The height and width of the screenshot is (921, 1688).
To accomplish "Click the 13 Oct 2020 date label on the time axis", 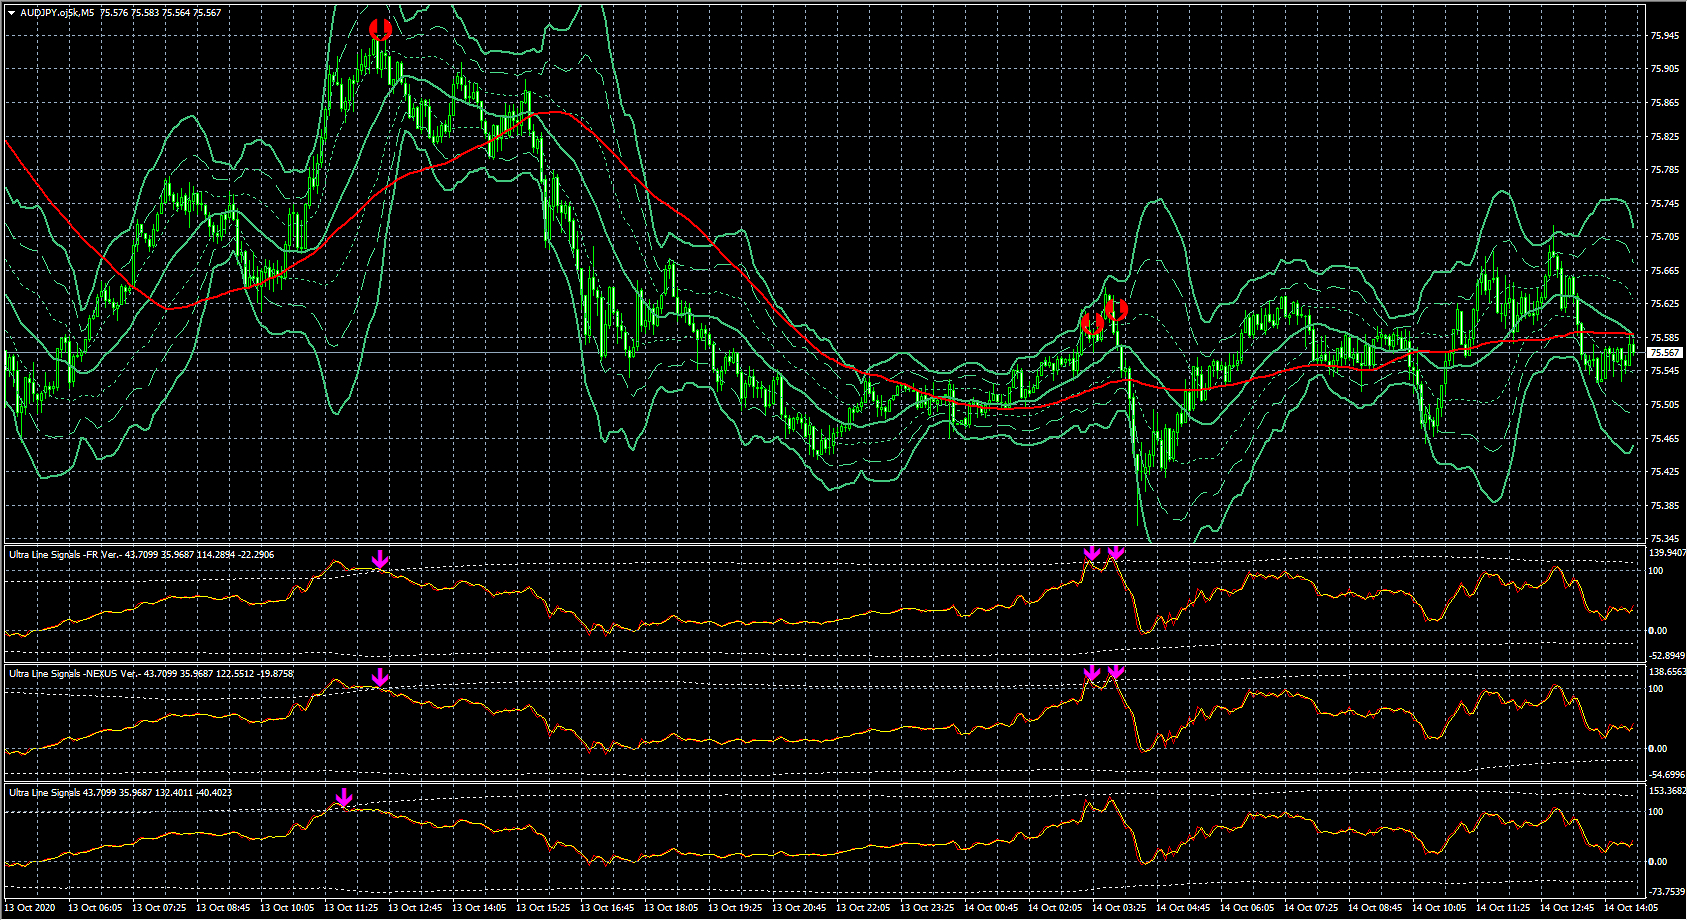I will coord(30,908).
